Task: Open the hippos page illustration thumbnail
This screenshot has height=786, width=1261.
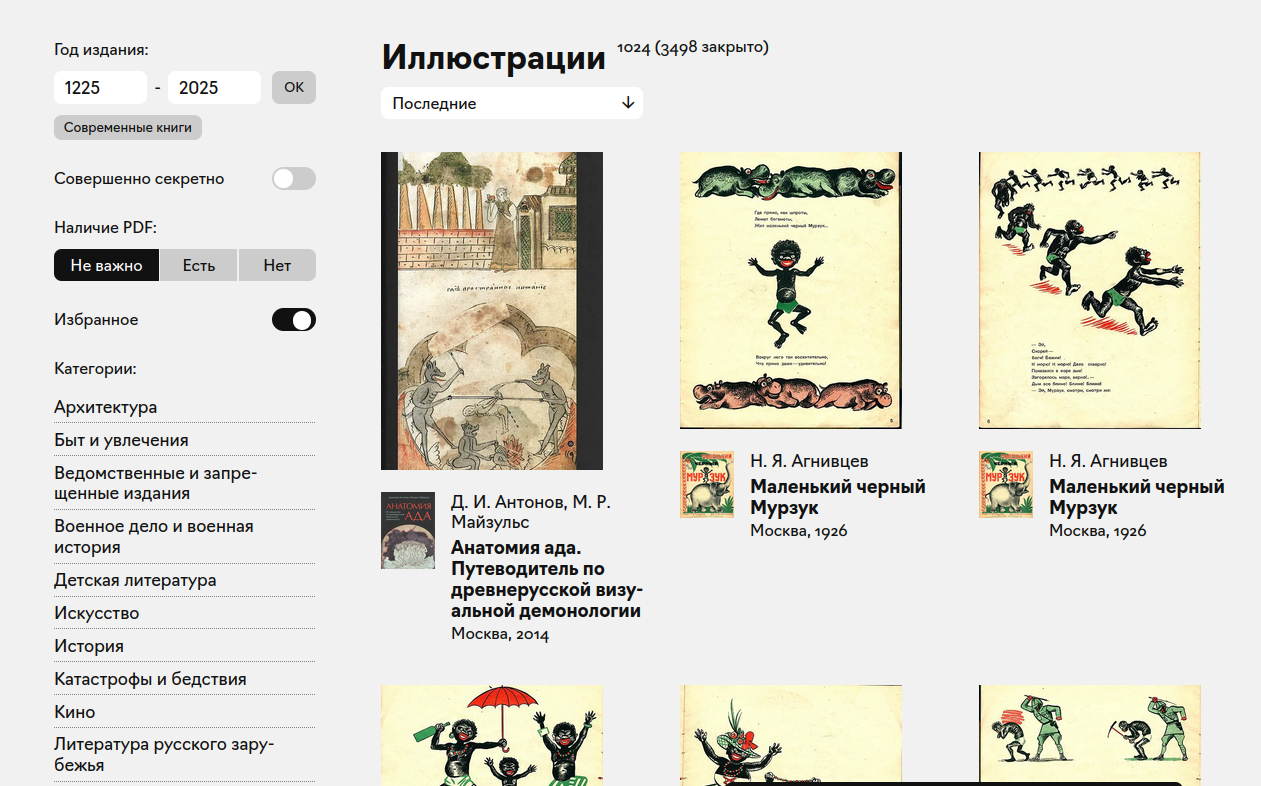Action: [790, 290]
